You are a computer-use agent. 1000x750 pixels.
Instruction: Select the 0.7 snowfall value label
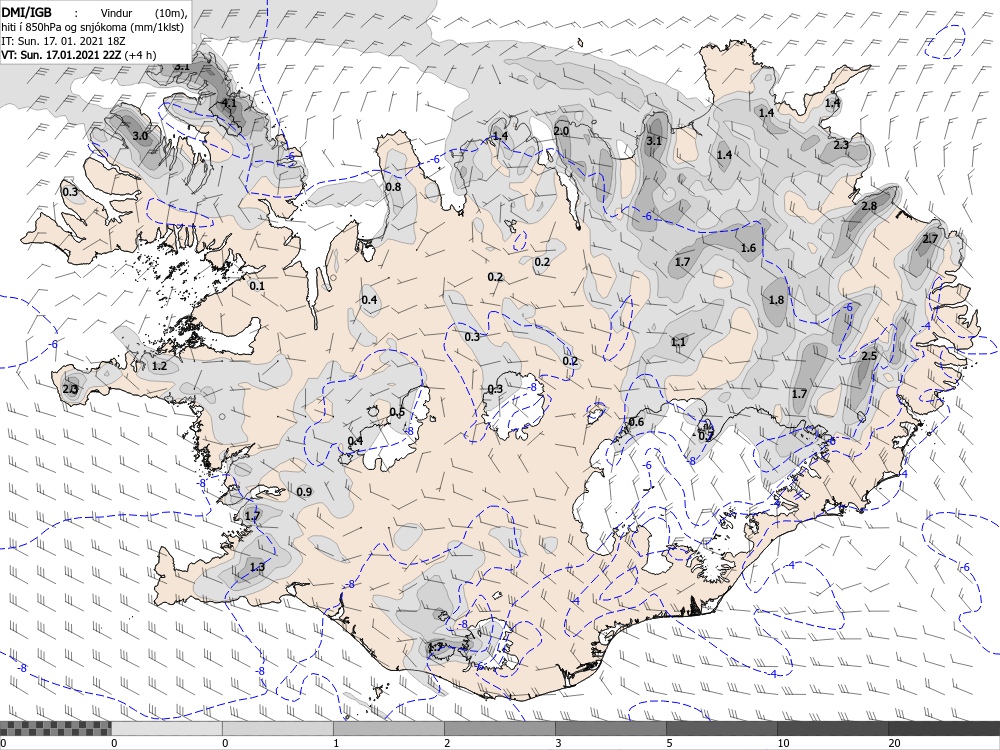tap(706, 436)
